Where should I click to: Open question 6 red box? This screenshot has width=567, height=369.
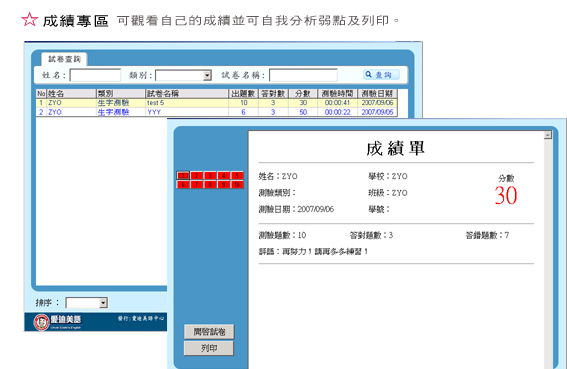click(x=183, y=184)
